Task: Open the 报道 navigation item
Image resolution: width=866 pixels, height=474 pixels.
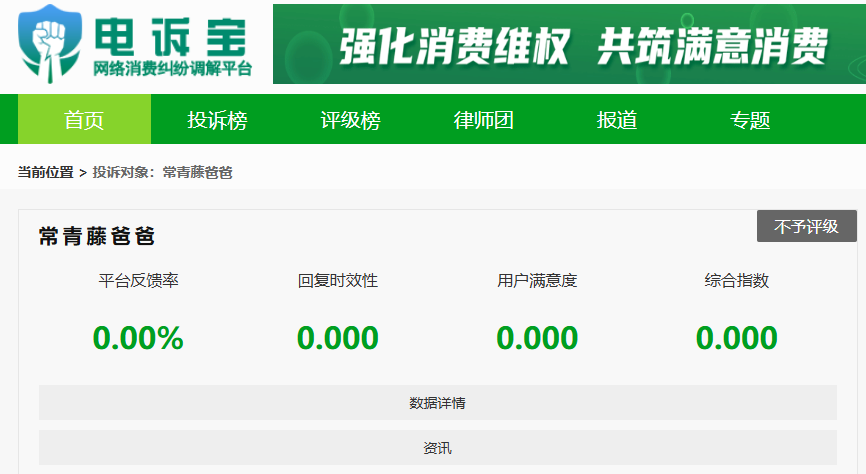Action: click(616, 119)
